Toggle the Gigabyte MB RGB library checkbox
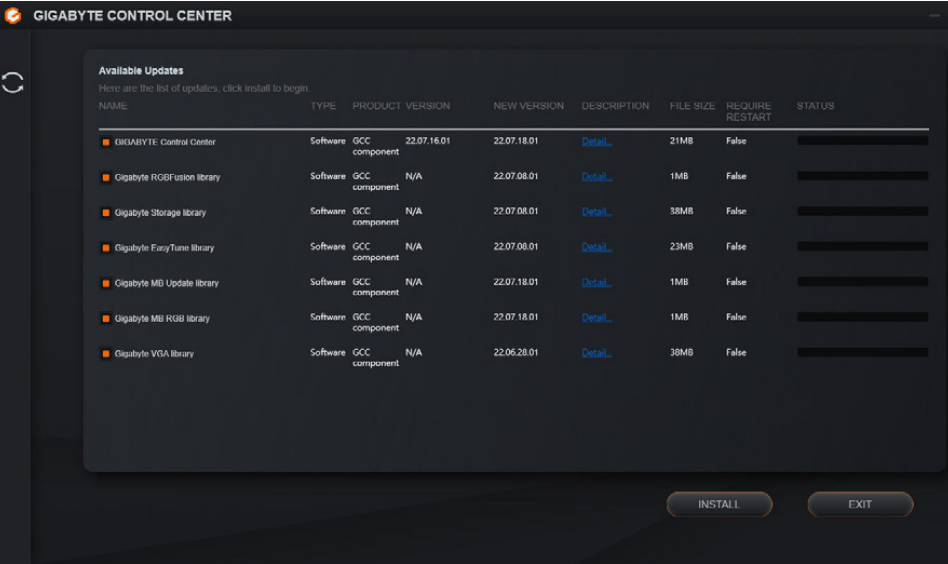This screenshot has width=948, height=564. tap(105, 319)
